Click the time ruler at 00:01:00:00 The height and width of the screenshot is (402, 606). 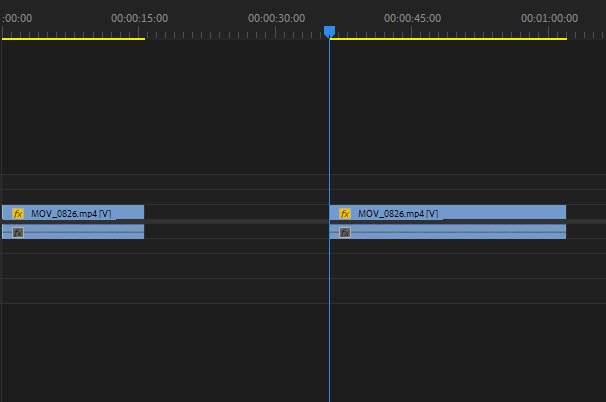549,18
